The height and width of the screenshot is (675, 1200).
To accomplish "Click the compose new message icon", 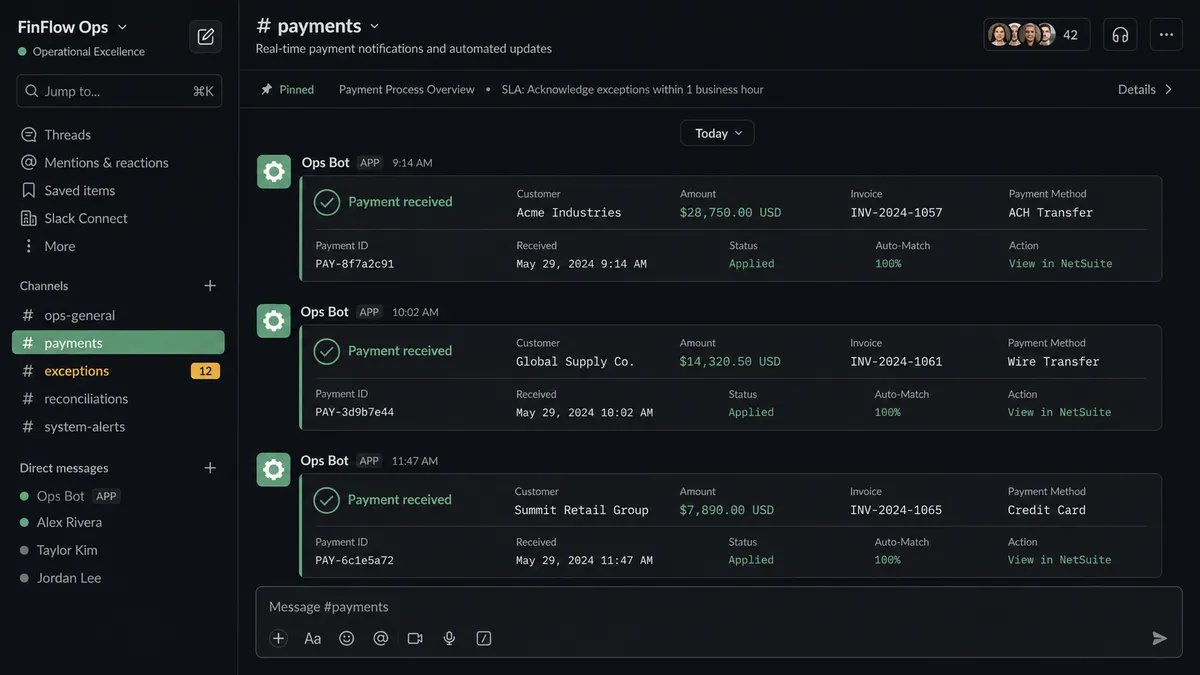I will click(206, 36).
